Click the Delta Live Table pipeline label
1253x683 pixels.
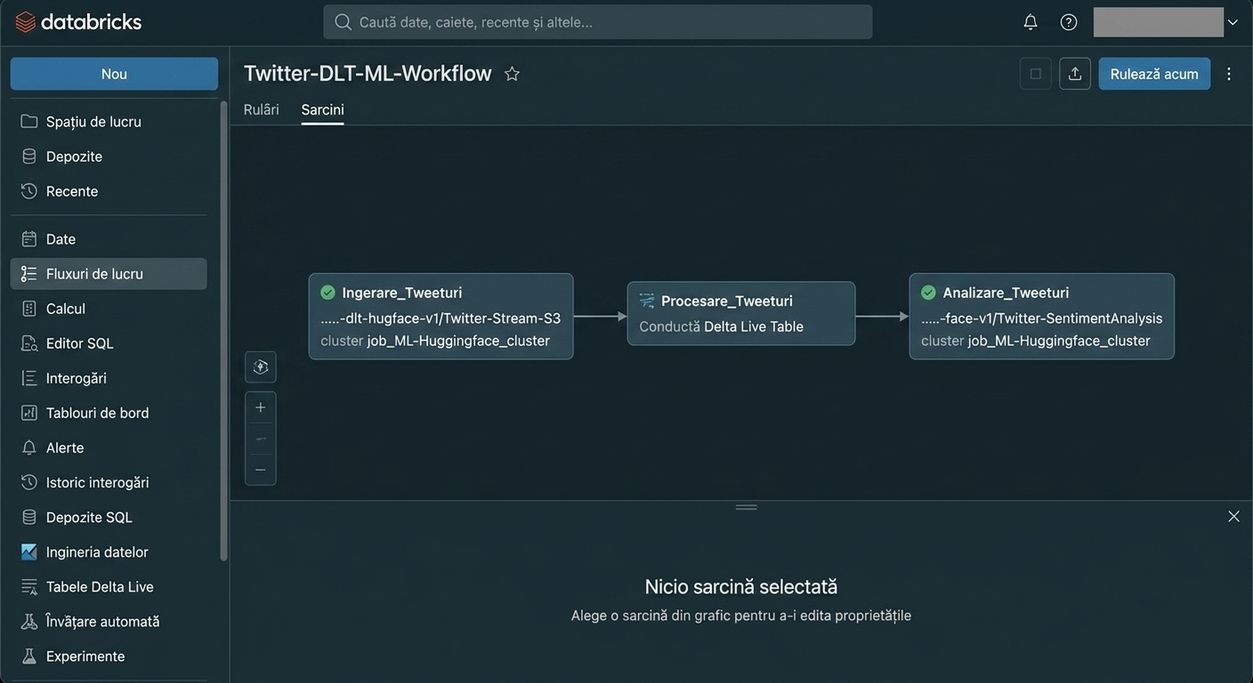click(x=754, y=326)
